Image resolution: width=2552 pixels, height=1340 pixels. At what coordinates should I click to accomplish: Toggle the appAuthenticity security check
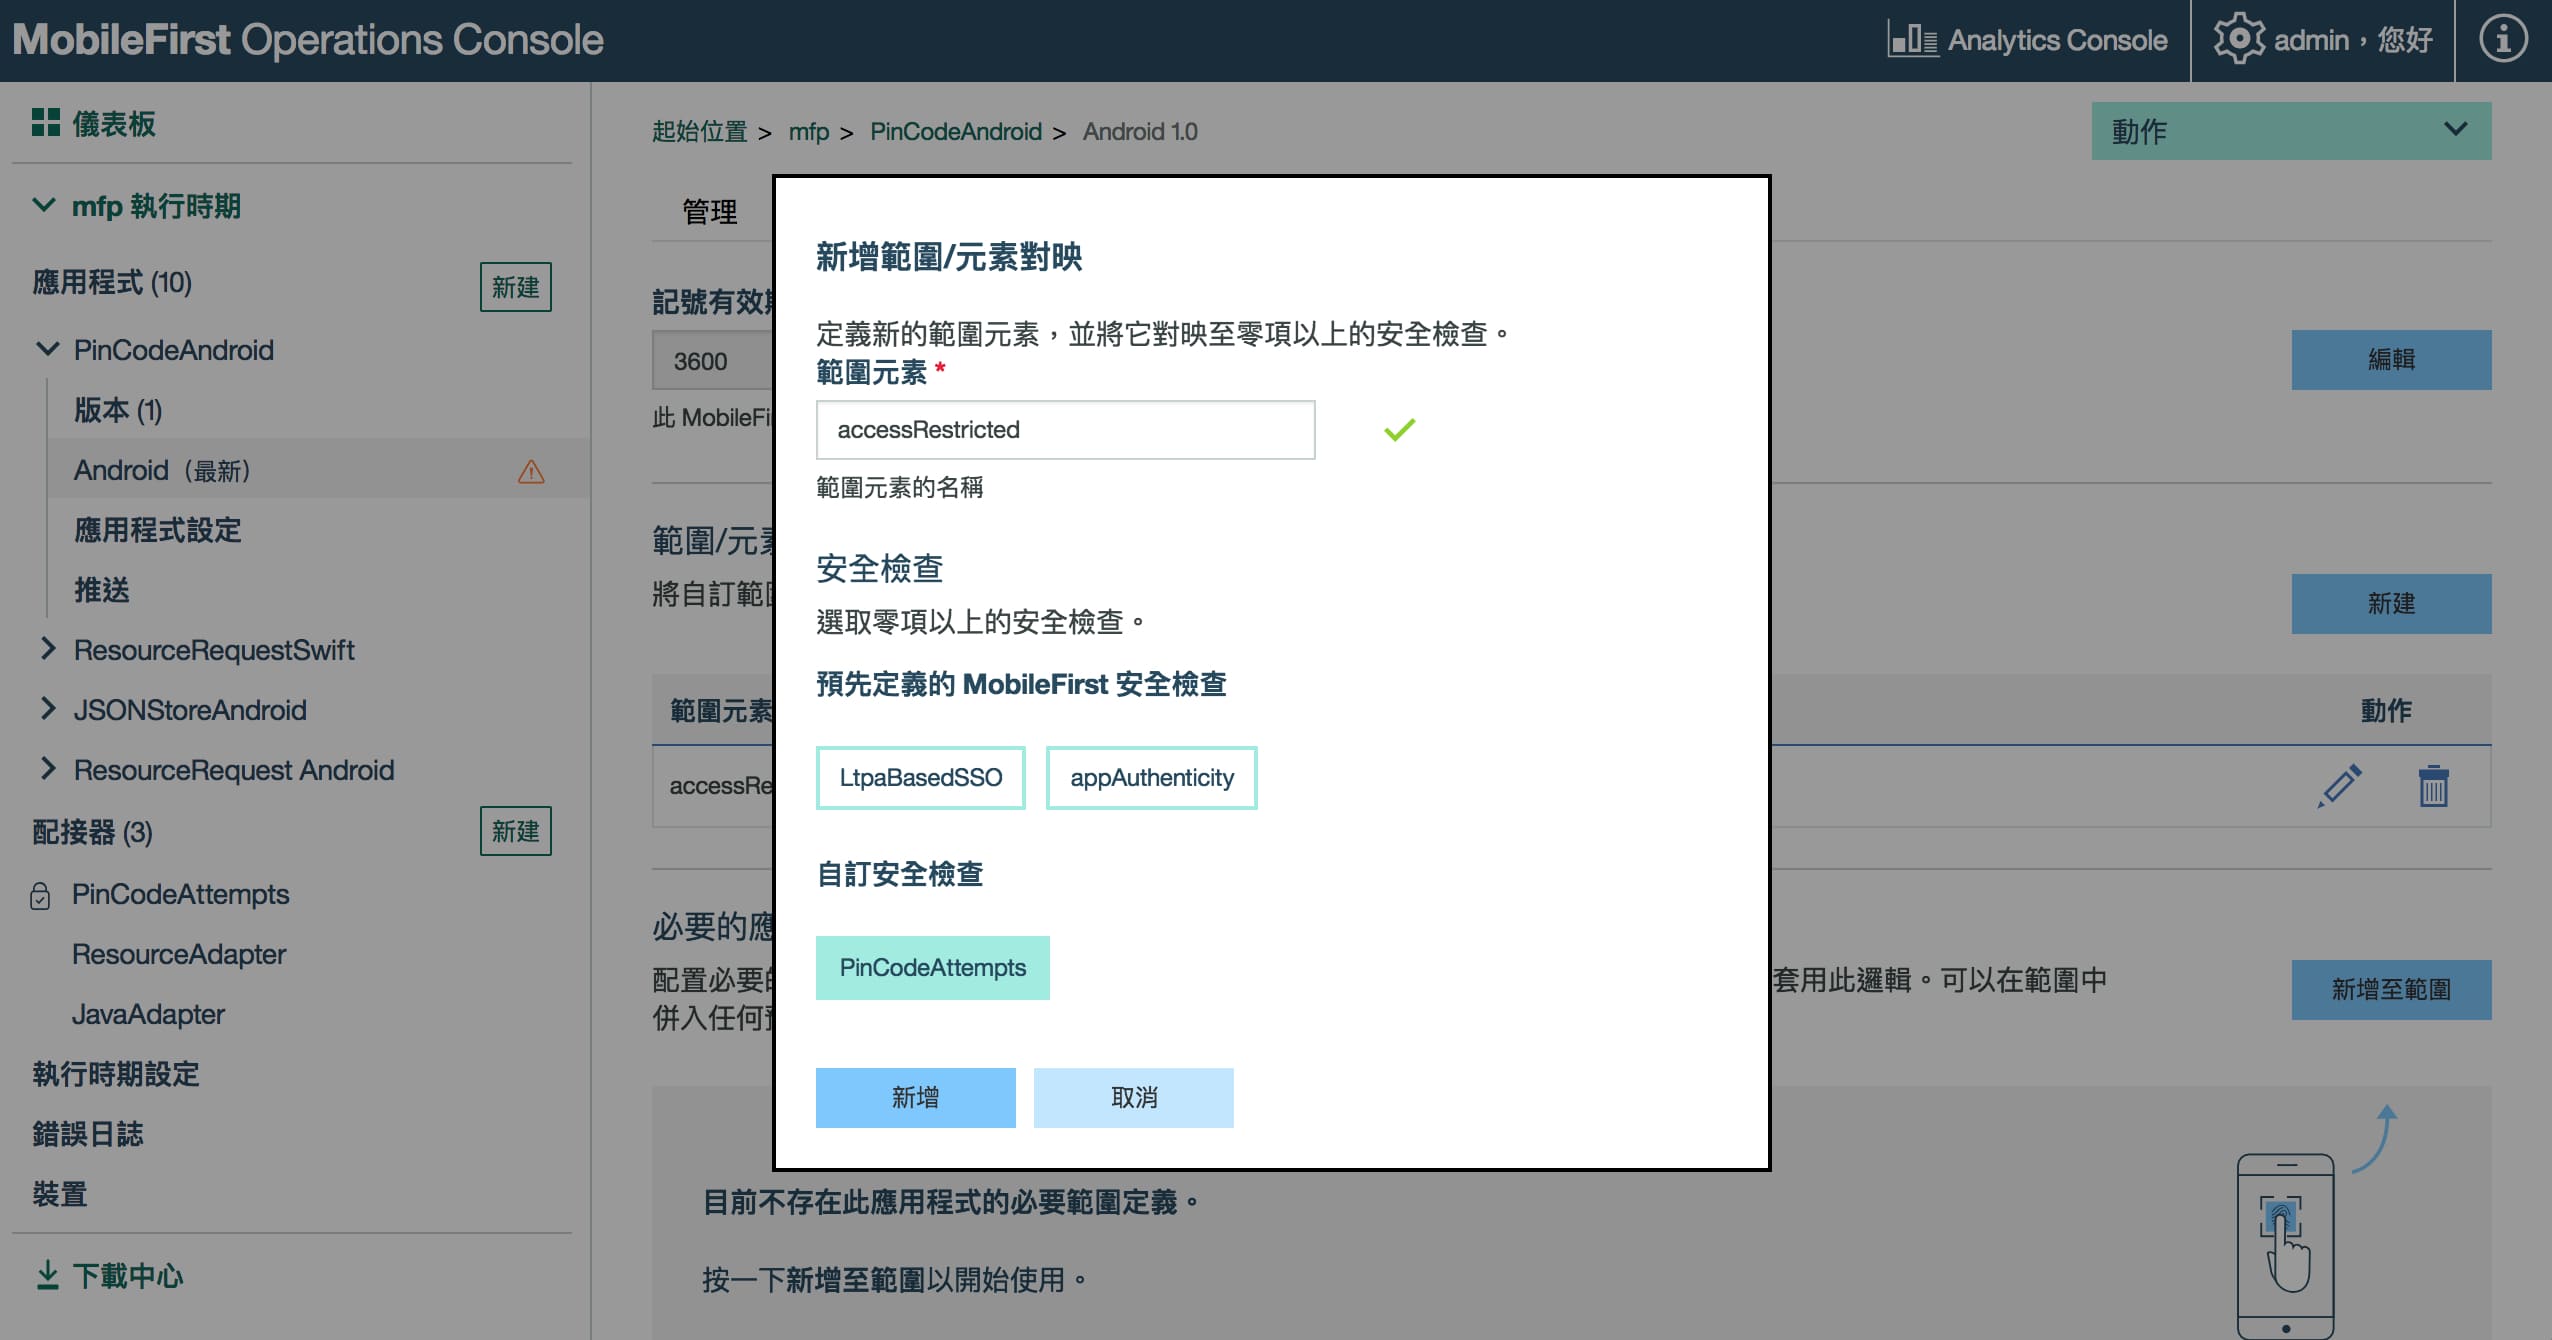click(1151, 777)
